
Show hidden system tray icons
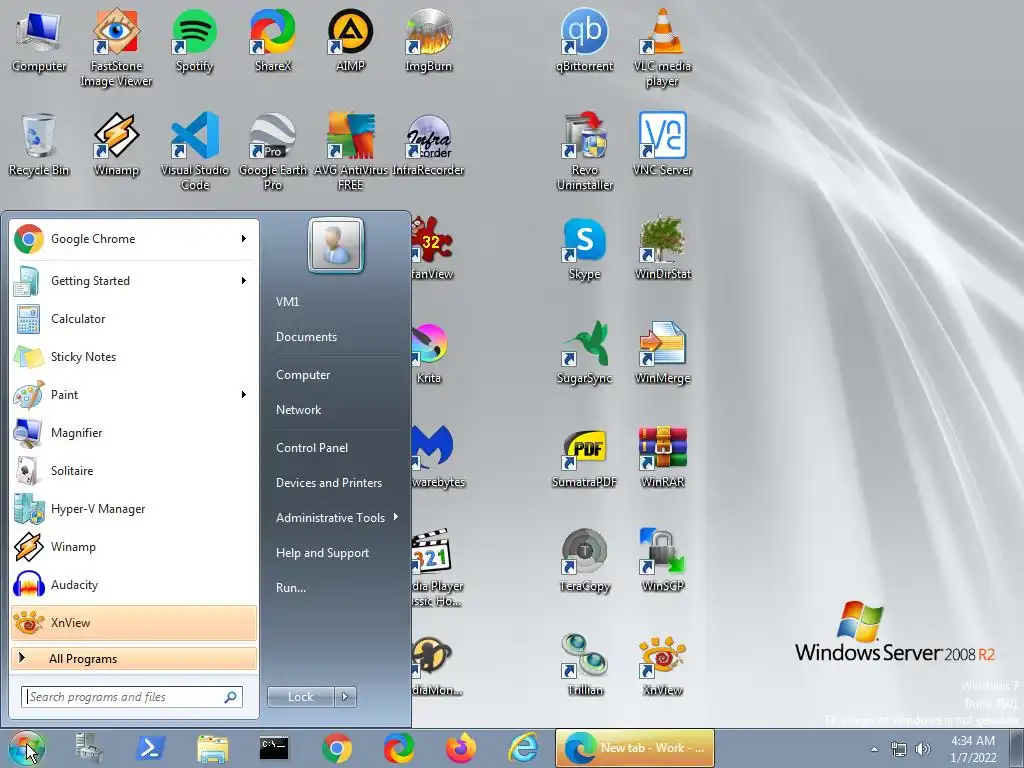tap(874, 749)
